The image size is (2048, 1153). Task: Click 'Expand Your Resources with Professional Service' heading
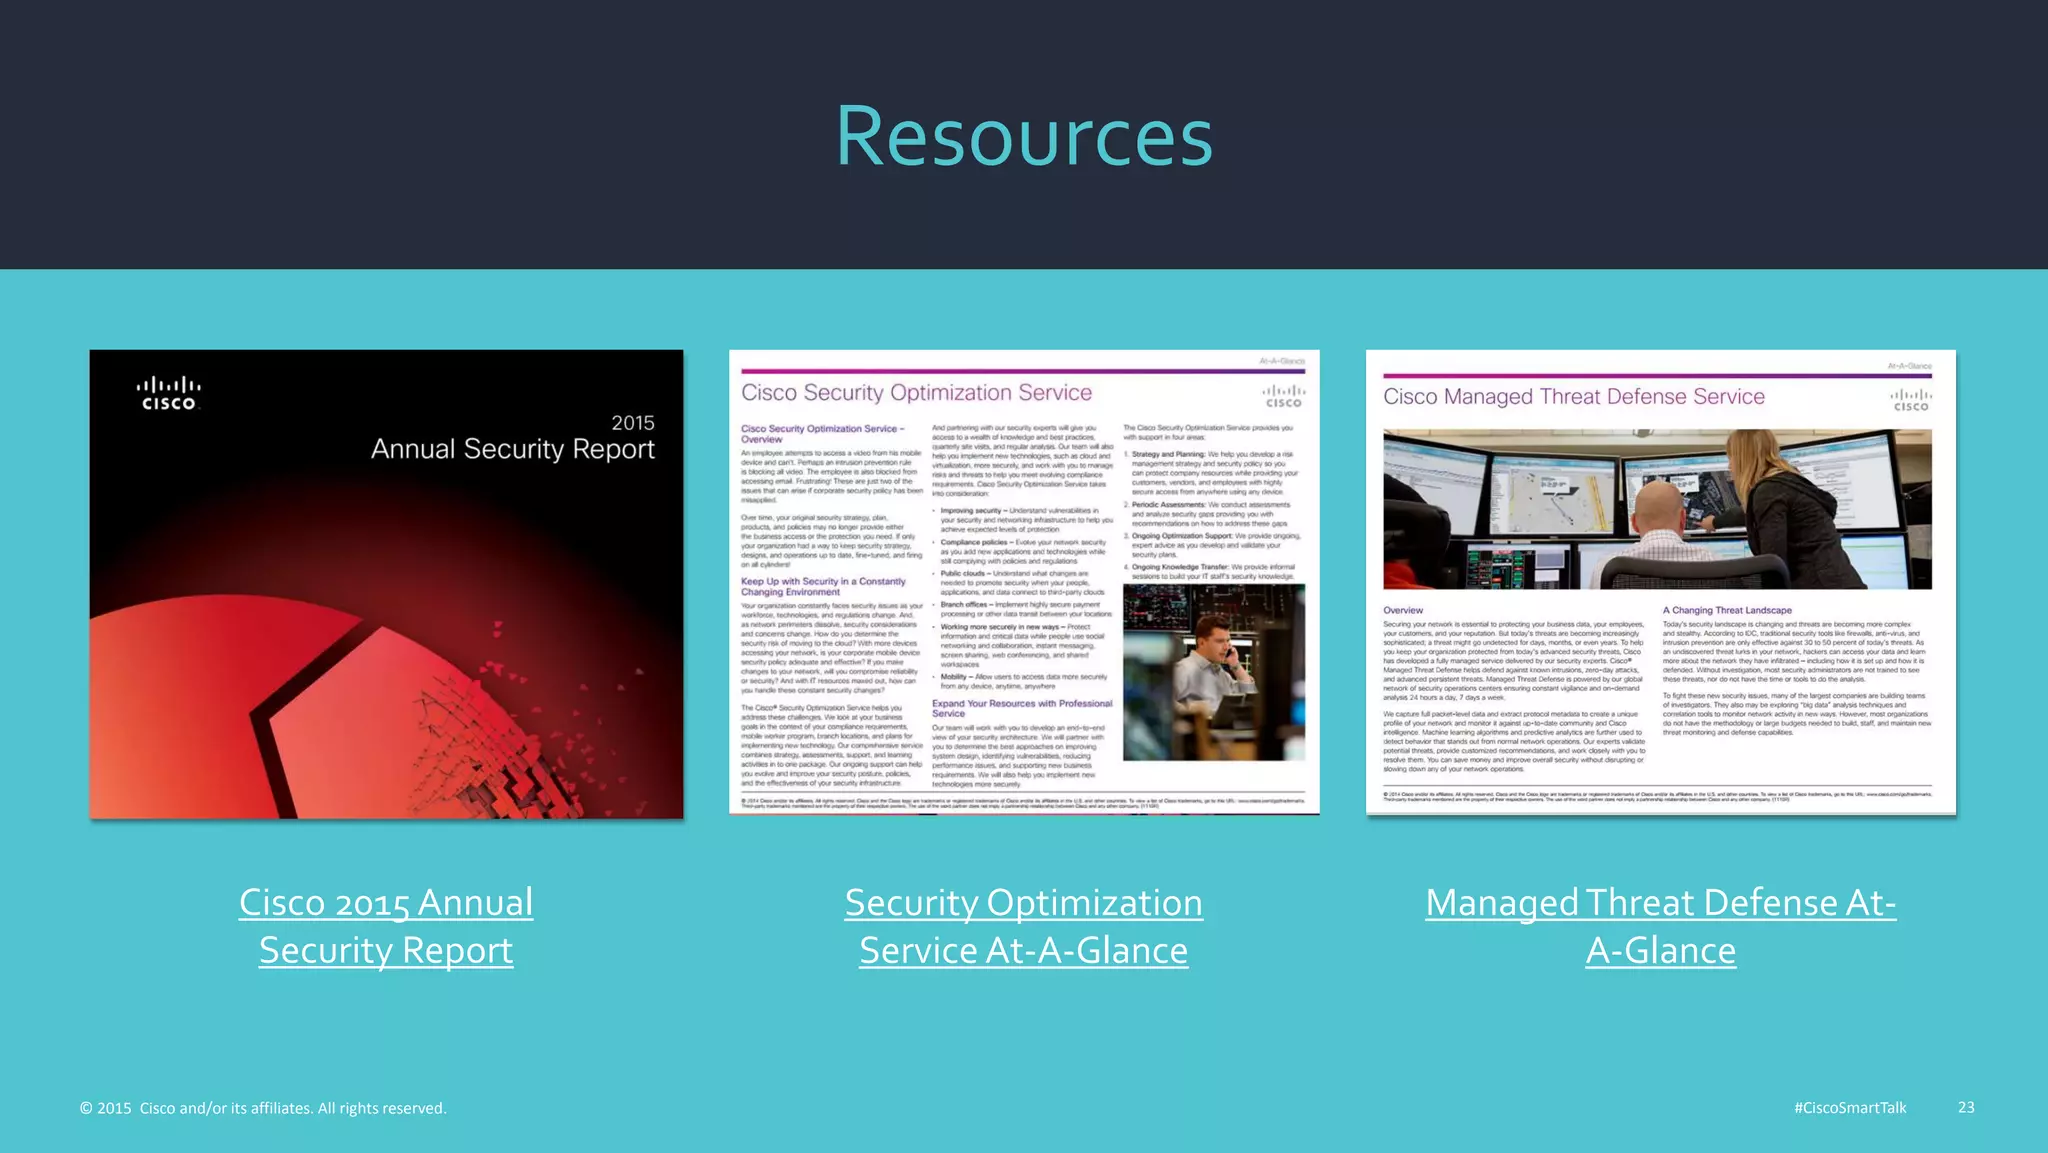coord(1022,708)
